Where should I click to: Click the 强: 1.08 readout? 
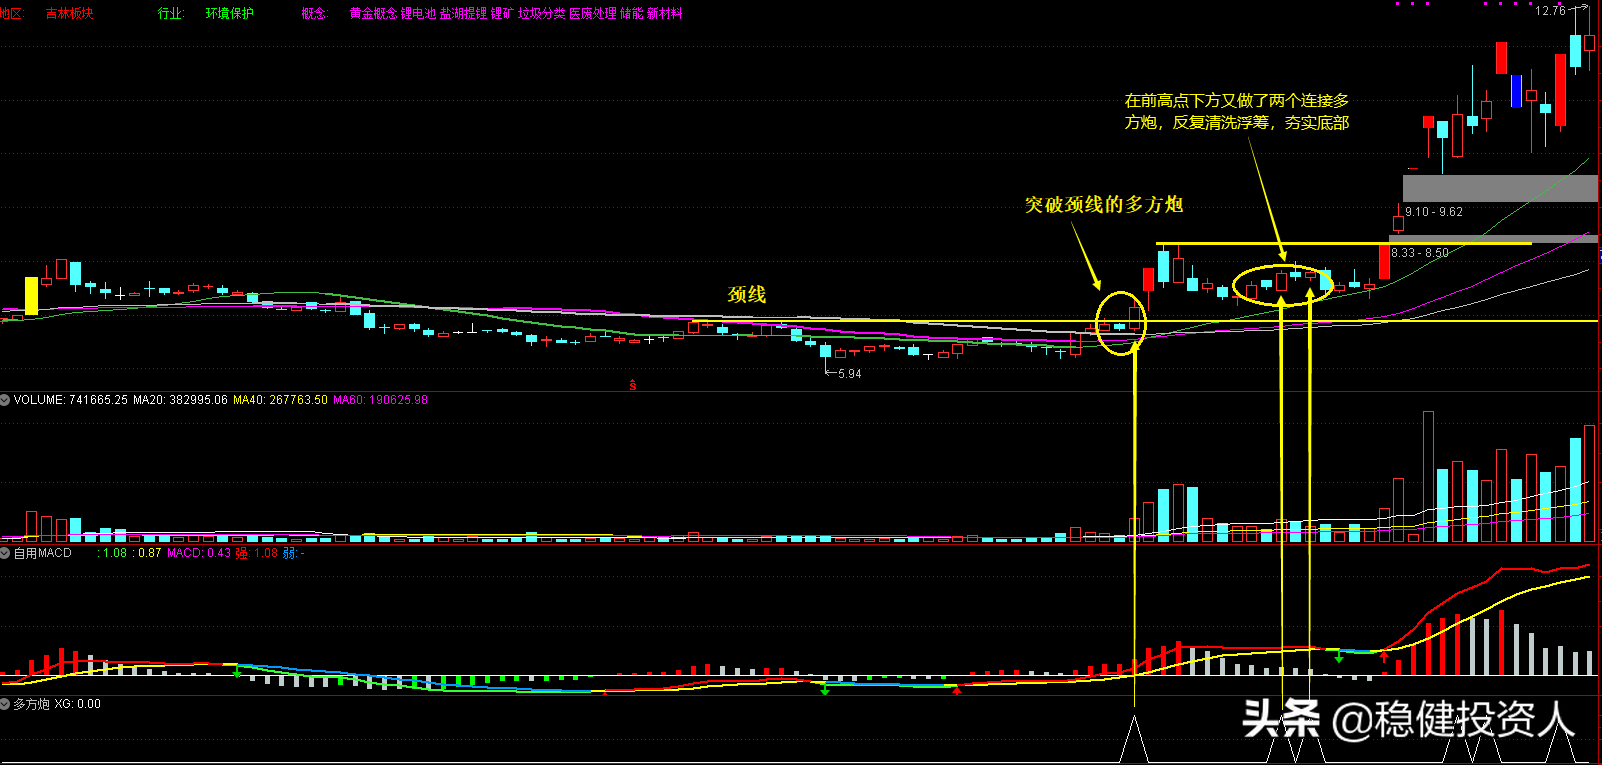257,553
